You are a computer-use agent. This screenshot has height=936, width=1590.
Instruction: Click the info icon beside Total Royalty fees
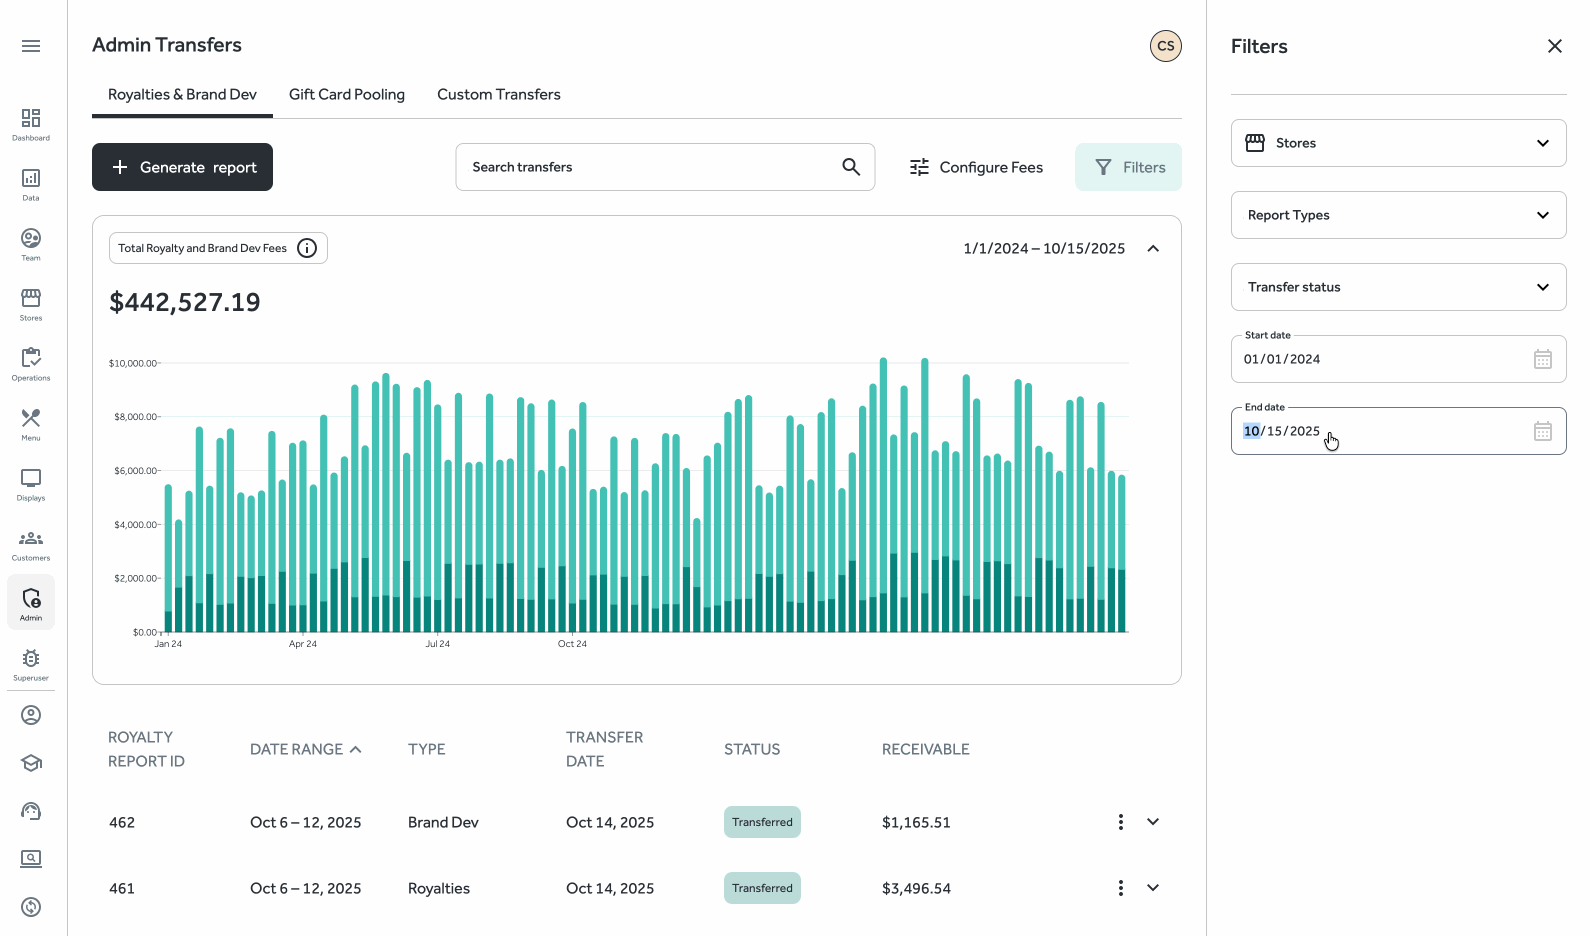pos(307,248)
